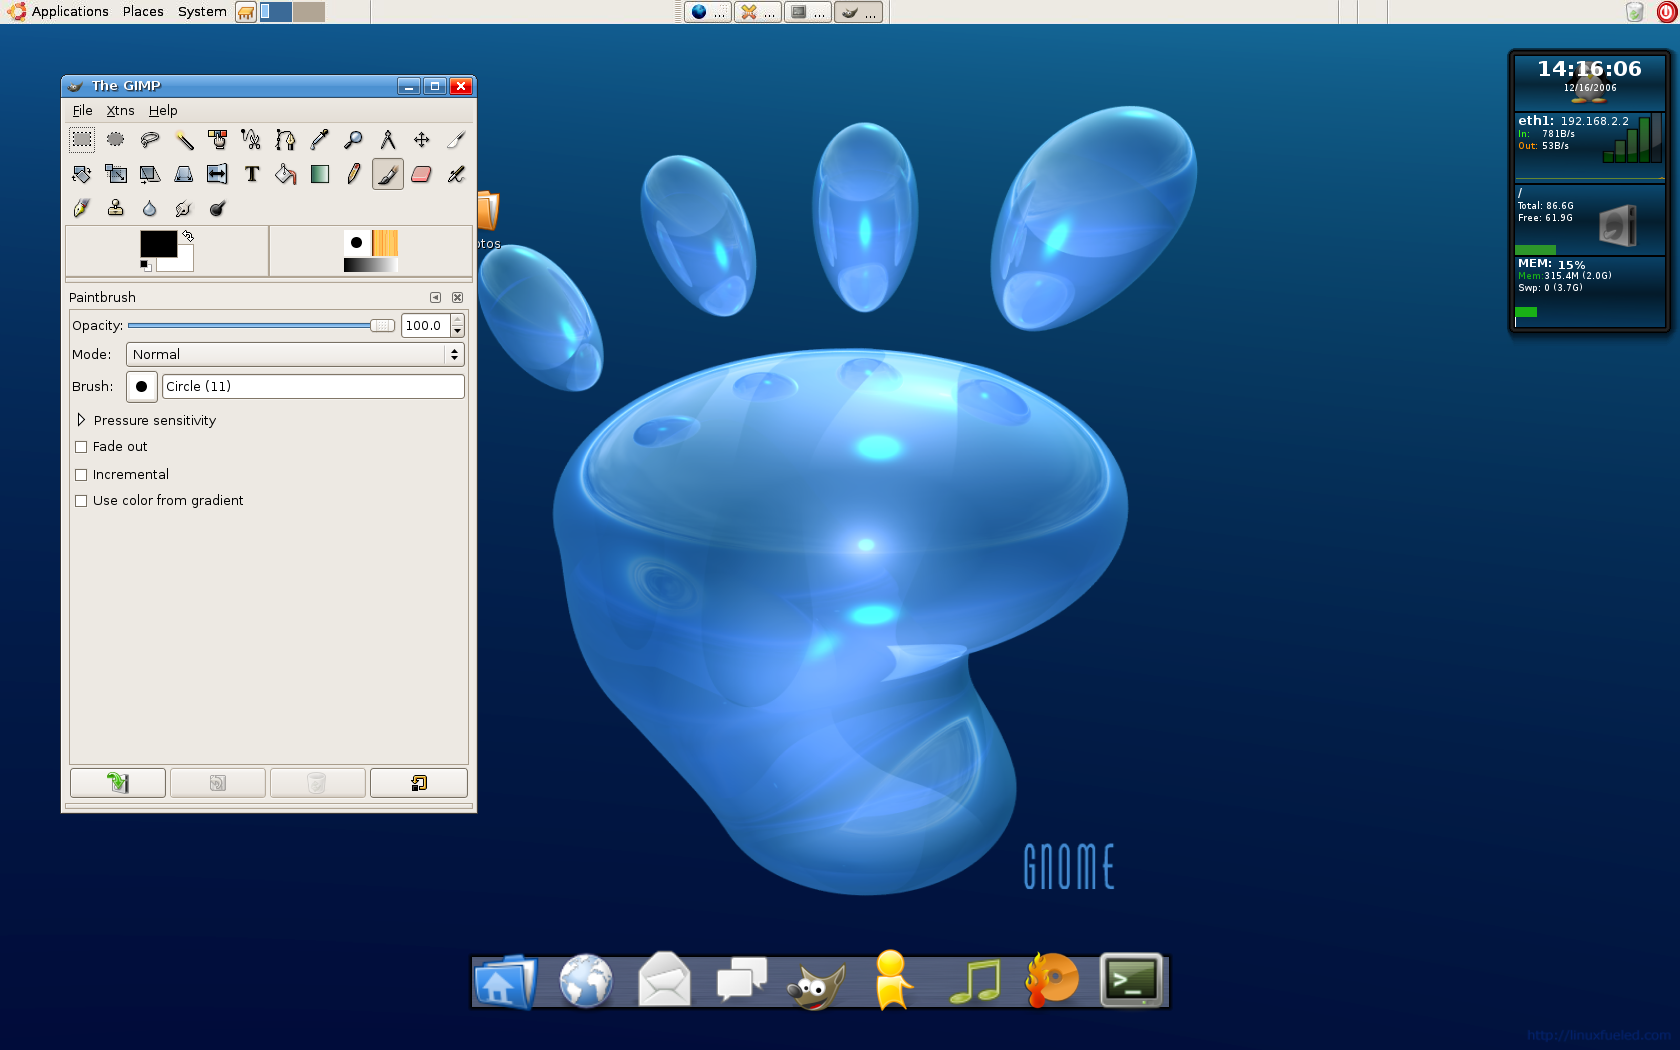This screenshot has width=1680, height=1050.
Task: Select the Crop knife tool
Action: (x=456, y=140)
